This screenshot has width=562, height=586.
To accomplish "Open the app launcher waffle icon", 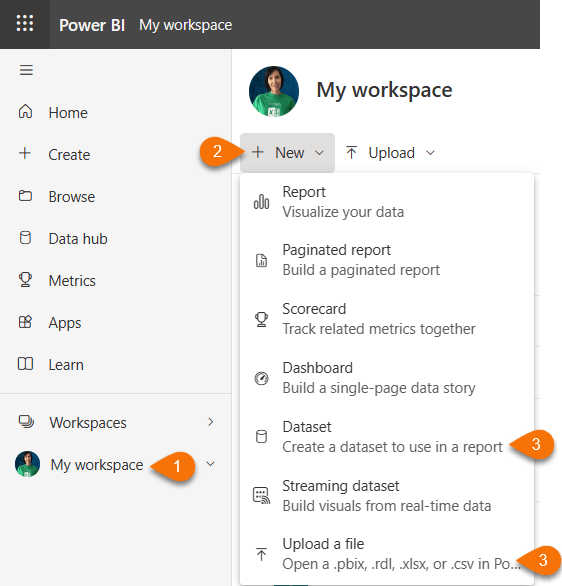I will coord(25,23).
